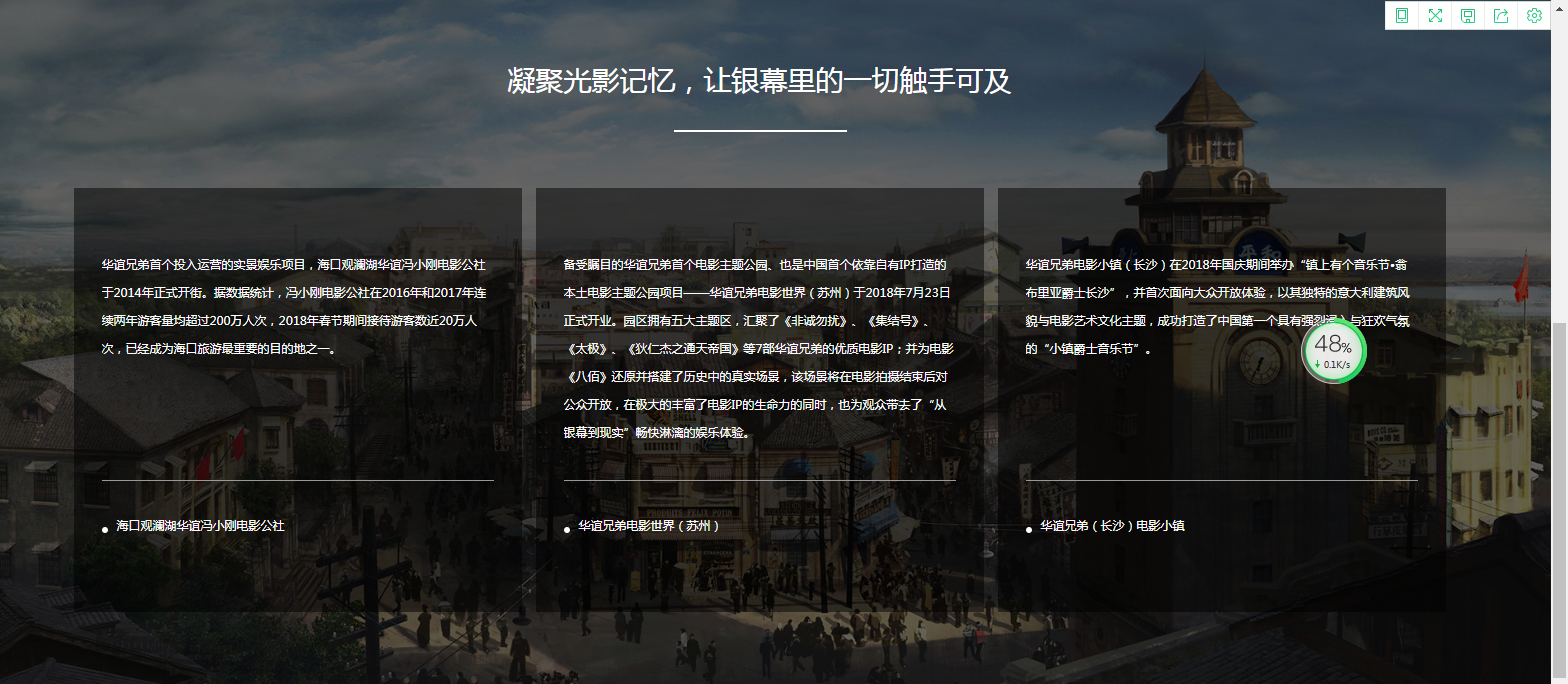Open 华谊兄弟（长沙）电影小镇 link
Screen dimensions: 1568x684
point(1112,526)
